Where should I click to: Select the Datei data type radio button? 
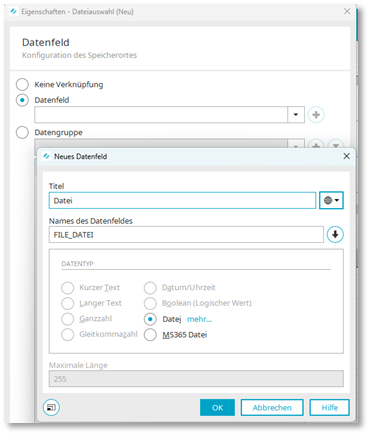(150, 319)
